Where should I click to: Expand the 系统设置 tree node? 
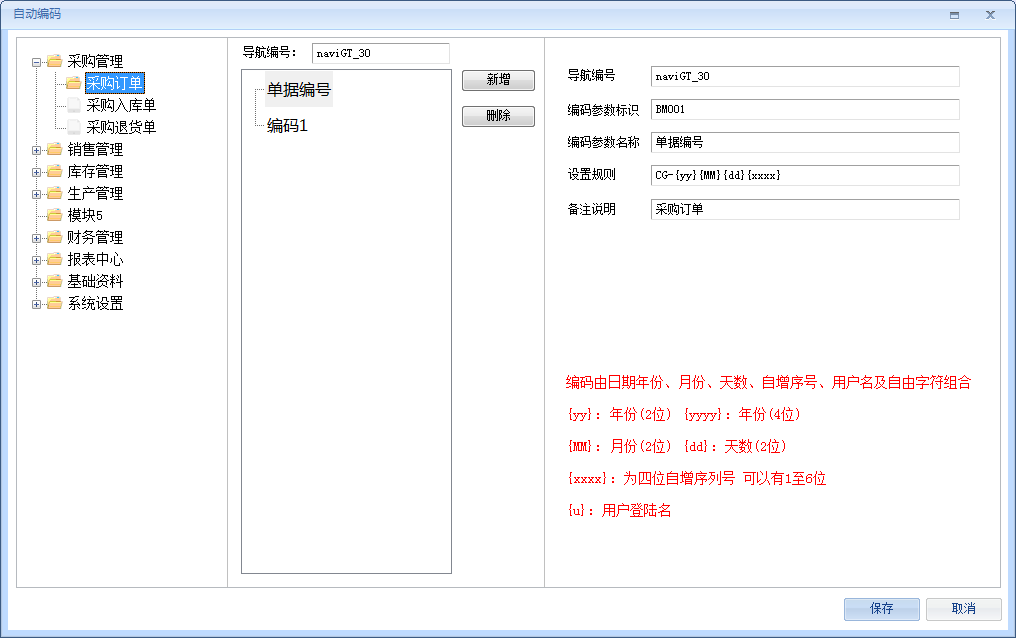pyautogui.click(x=37, y=303)
